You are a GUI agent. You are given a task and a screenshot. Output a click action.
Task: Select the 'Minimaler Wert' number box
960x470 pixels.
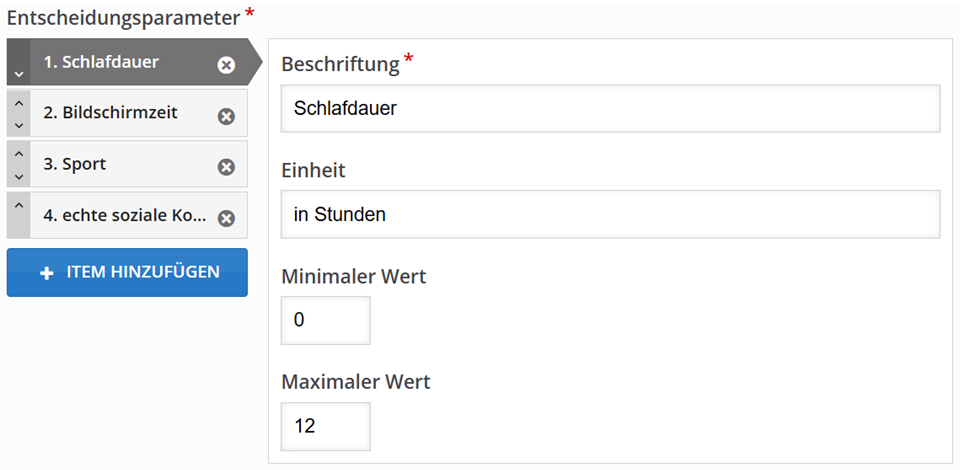[326, 320]
